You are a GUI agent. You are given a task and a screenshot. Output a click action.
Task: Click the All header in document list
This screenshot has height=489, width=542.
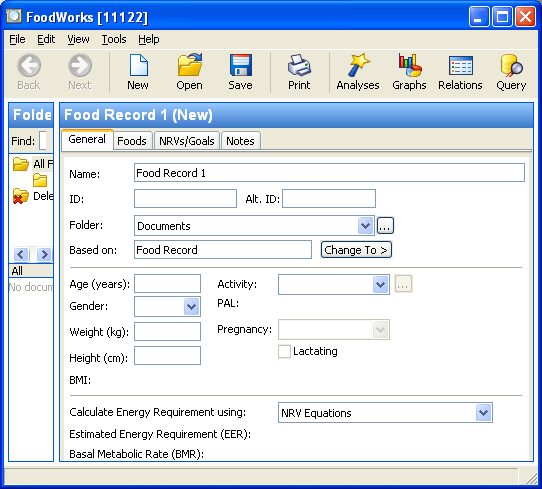pyautogui.click(x=31, y=271)
